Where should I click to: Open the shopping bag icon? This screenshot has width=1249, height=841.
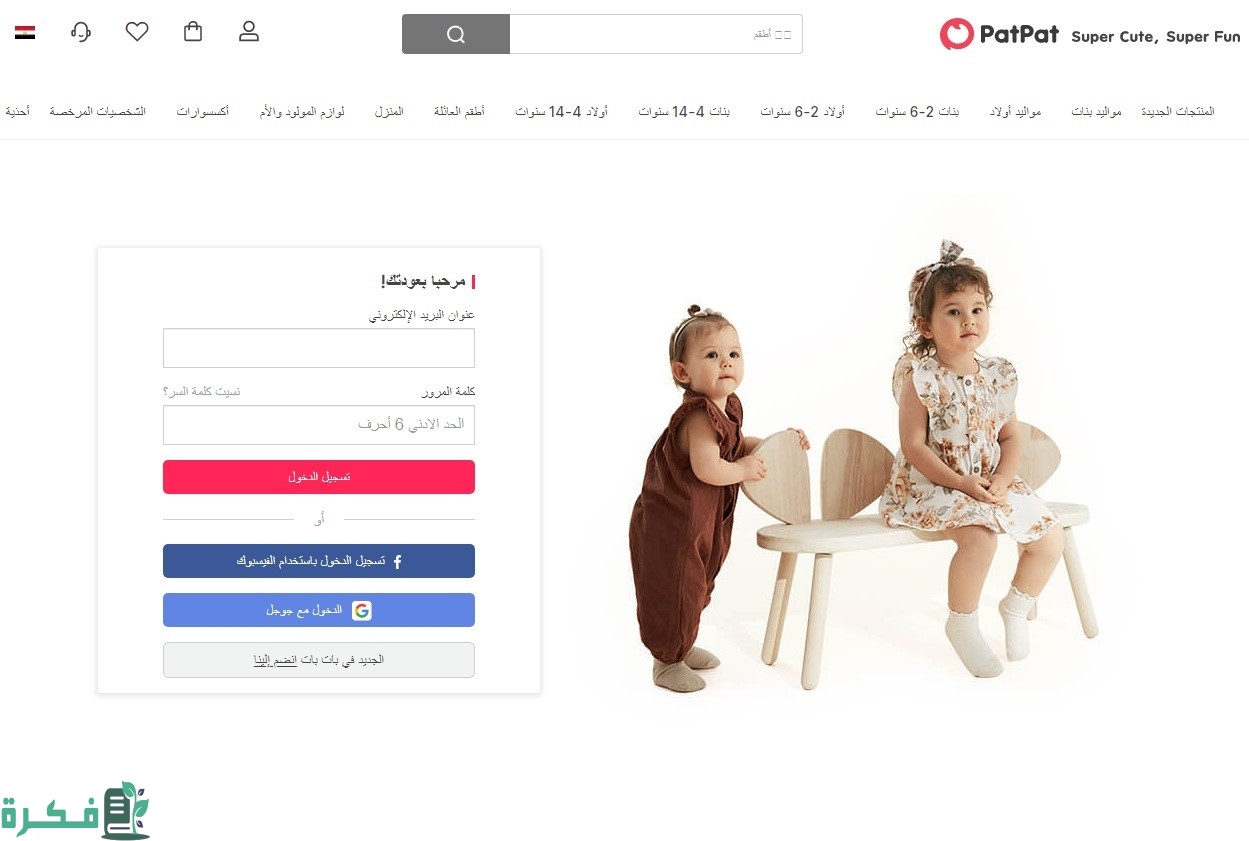[x=193, y=32]
